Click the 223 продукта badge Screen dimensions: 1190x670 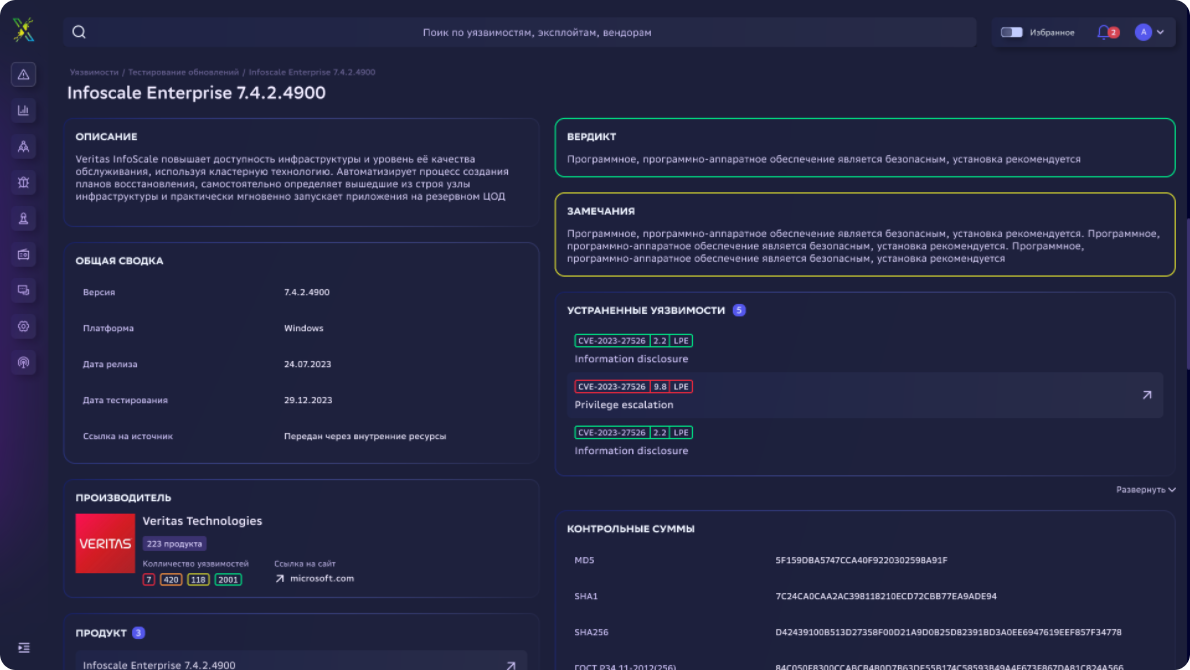[x=175, y=543]
